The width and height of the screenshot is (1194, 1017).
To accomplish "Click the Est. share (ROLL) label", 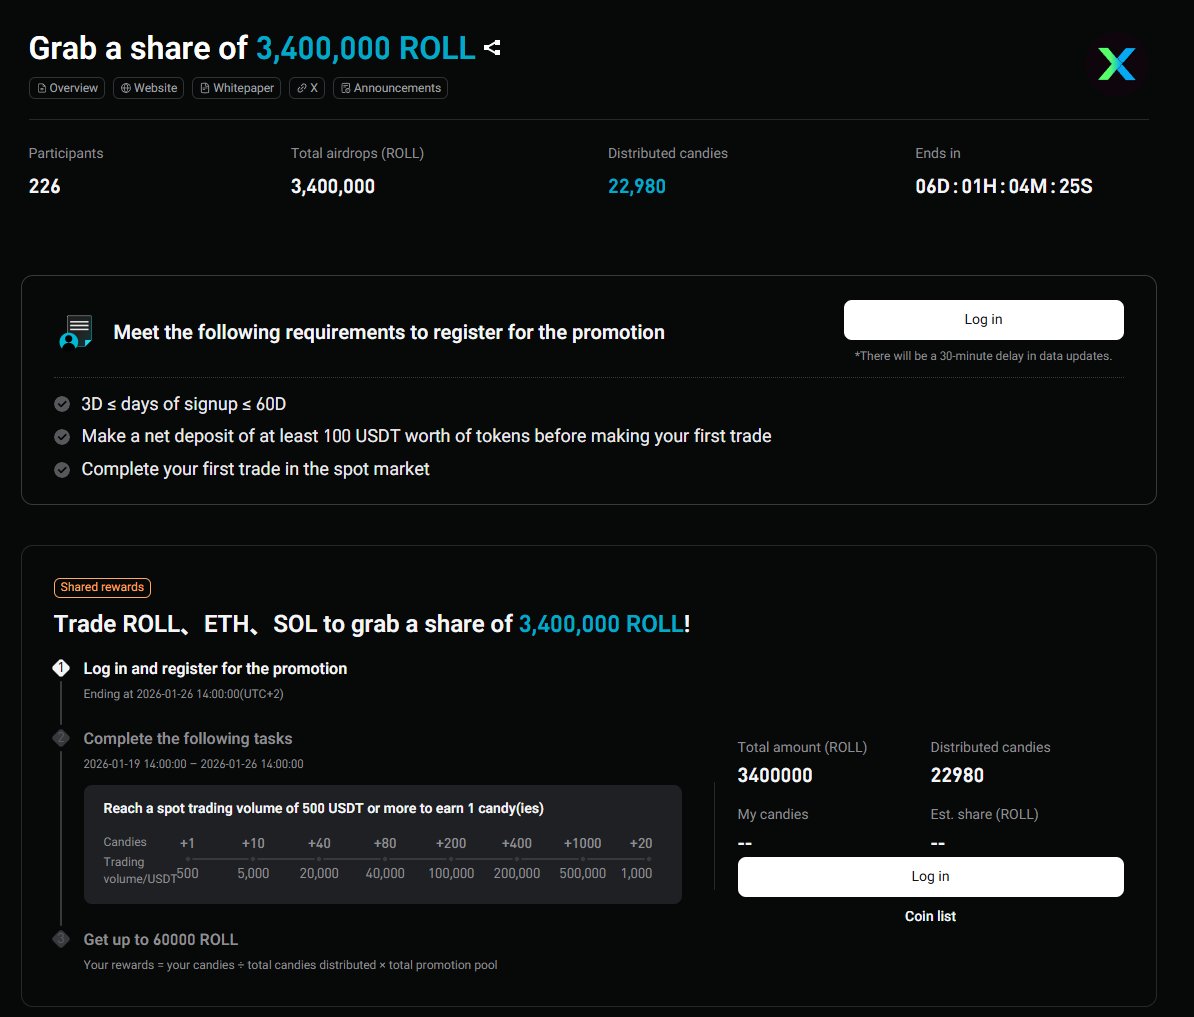I will [x=984, y=815].
